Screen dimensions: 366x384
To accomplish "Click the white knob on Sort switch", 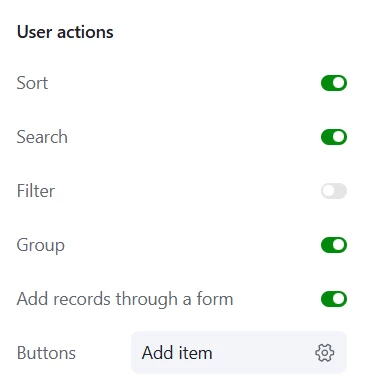I will (x=339, y=83).
